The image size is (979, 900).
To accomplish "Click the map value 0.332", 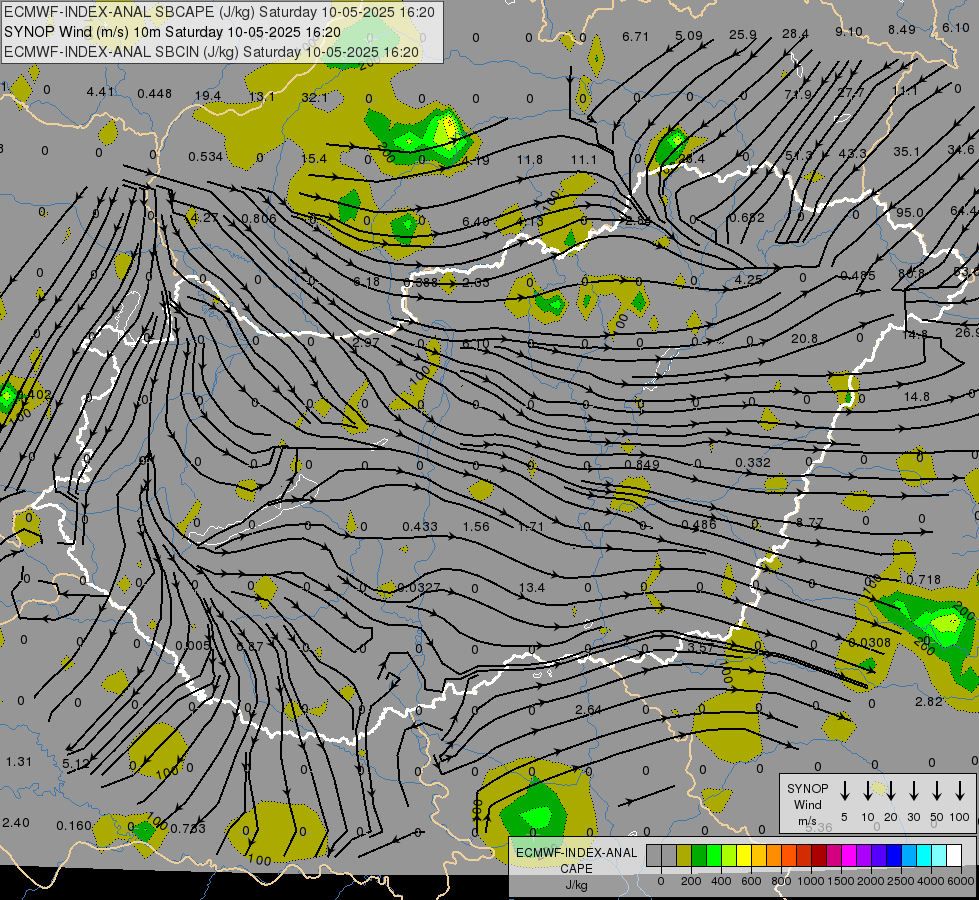I will click(x=752, y=462).
